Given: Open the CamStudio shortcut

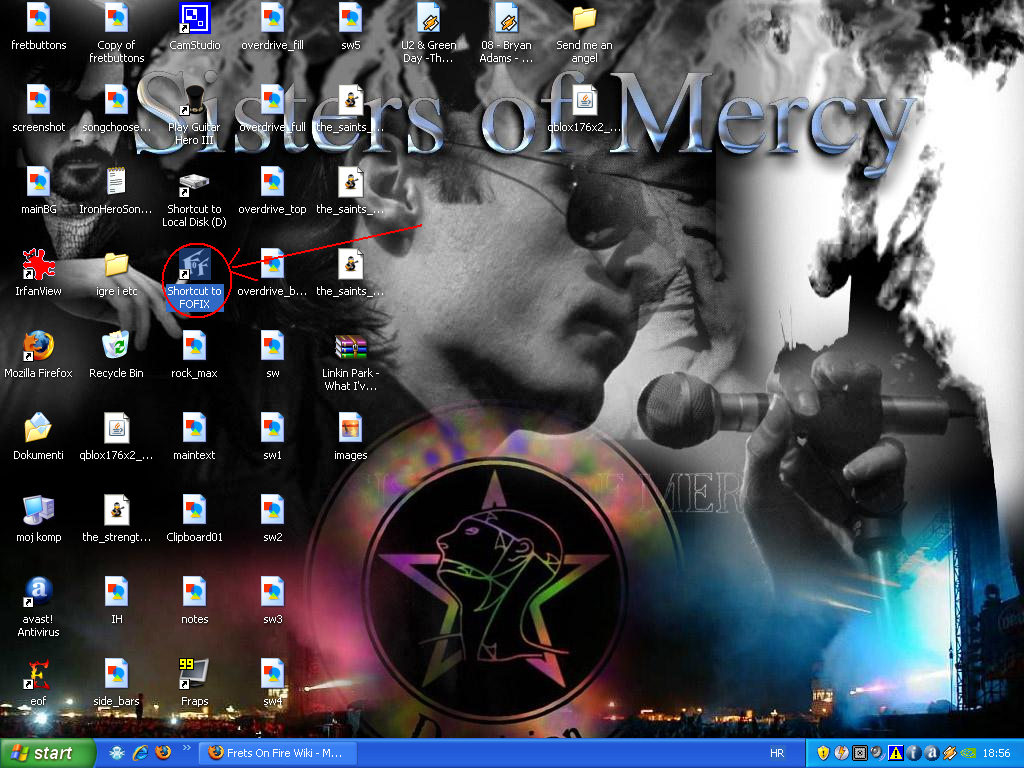Looking at the screenshot, I should [x=195, y=27].
